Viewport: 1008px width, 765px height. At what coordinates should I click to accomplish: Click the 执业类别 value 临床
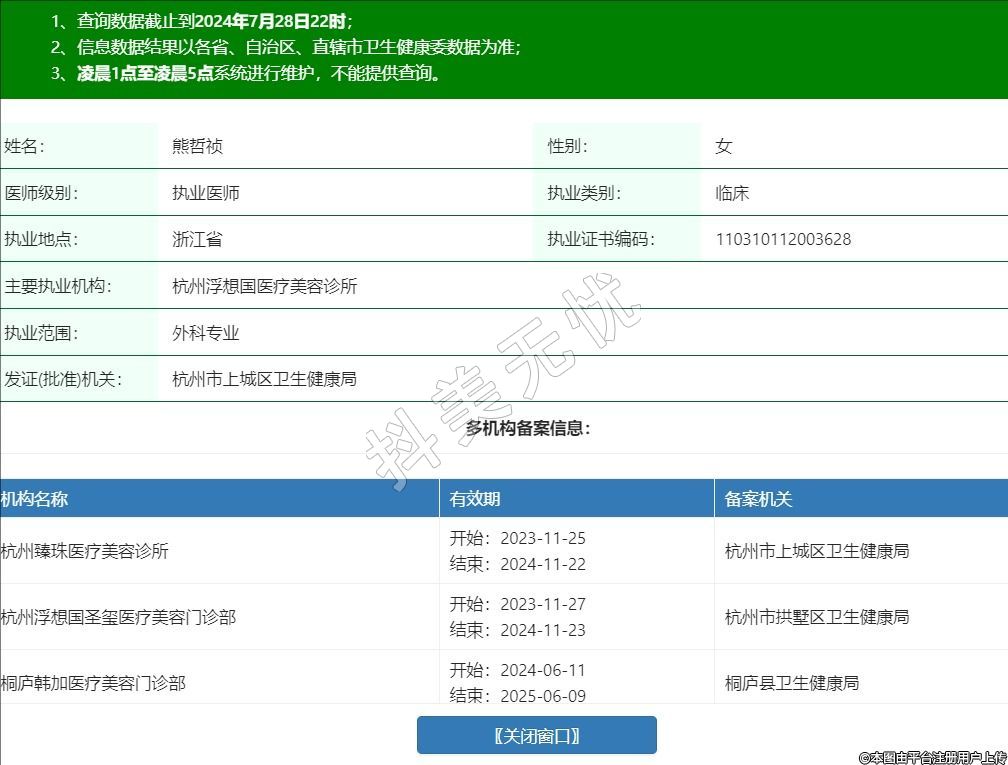(732, 193)
